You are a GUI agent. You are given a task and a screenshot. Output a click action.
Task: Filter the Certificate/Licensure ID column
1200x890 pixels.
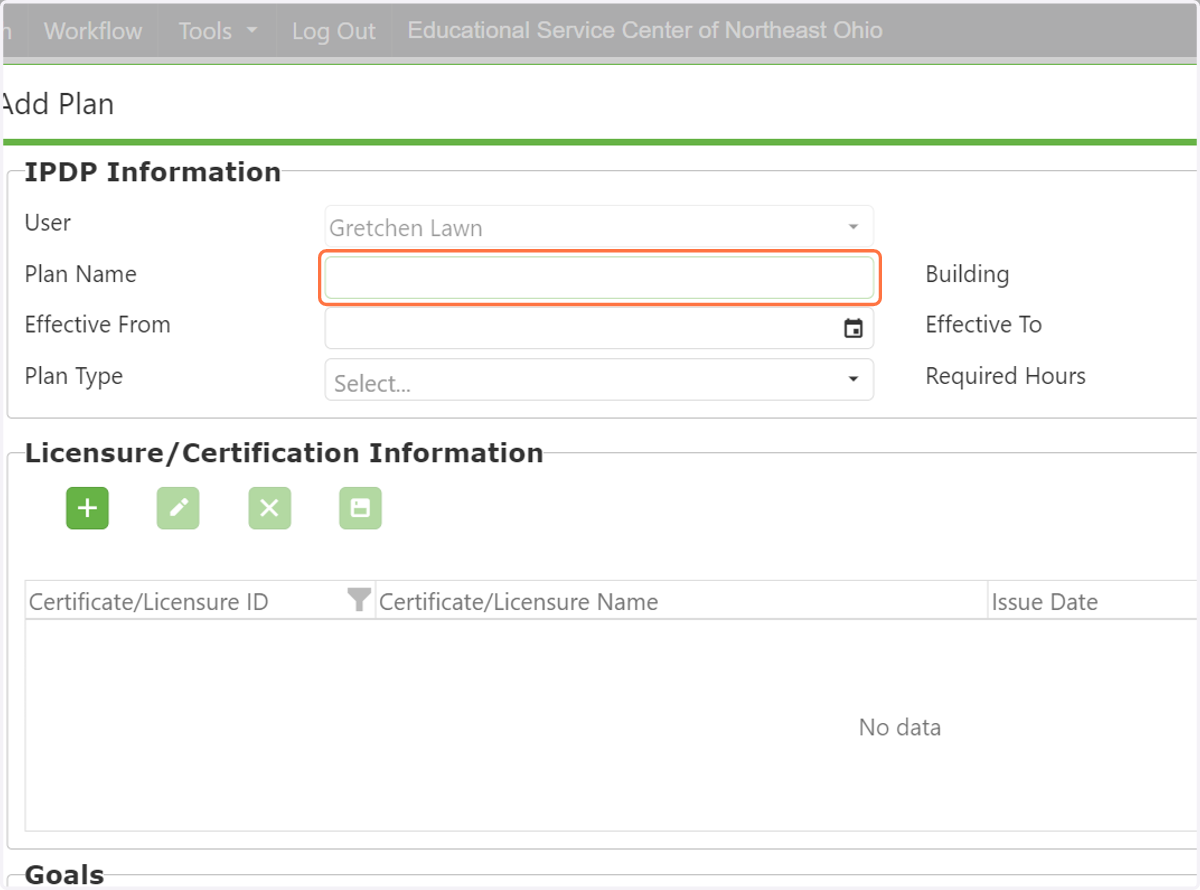coord(359,600)
